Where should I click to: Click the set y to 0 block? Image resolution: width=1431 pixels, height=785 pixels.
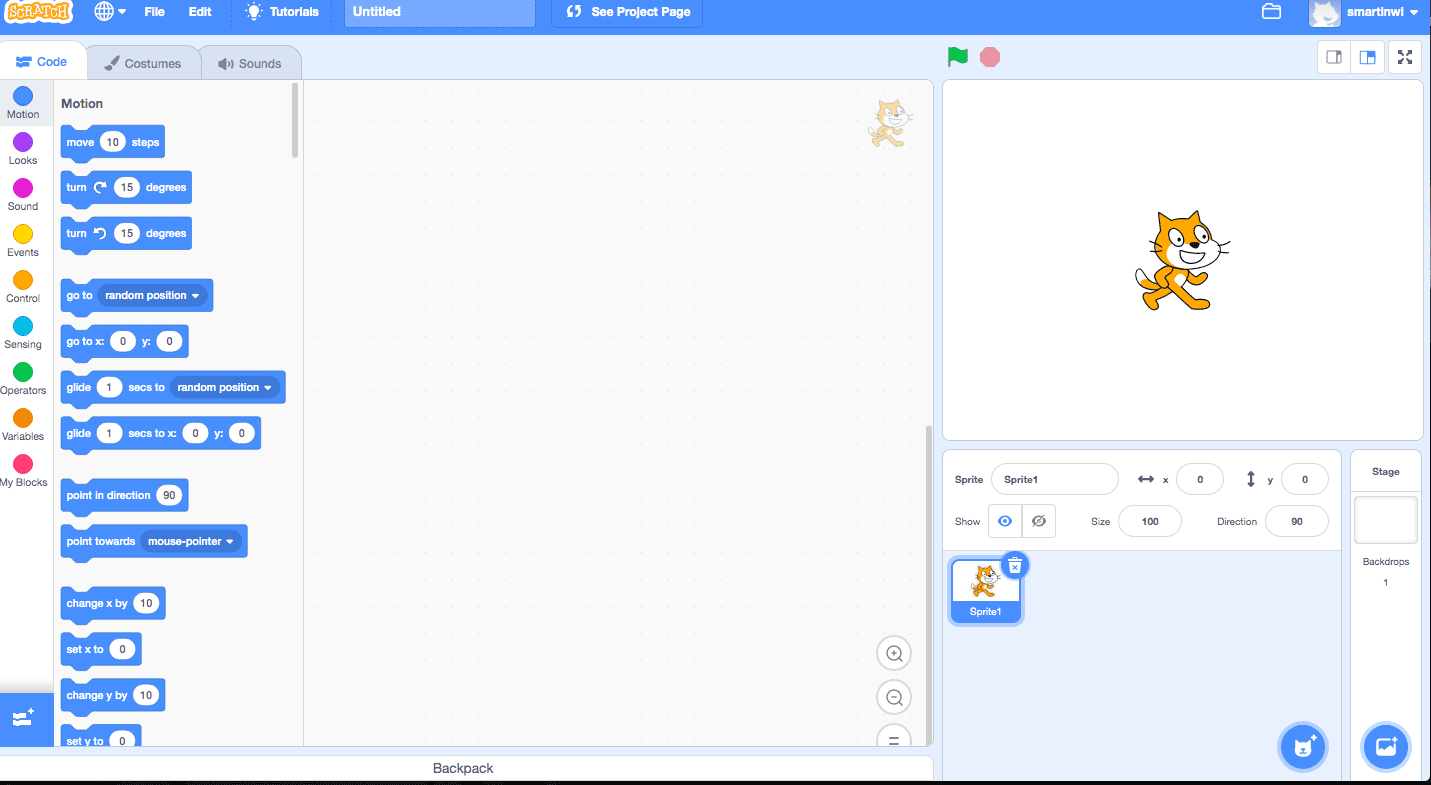click(101, 738)
